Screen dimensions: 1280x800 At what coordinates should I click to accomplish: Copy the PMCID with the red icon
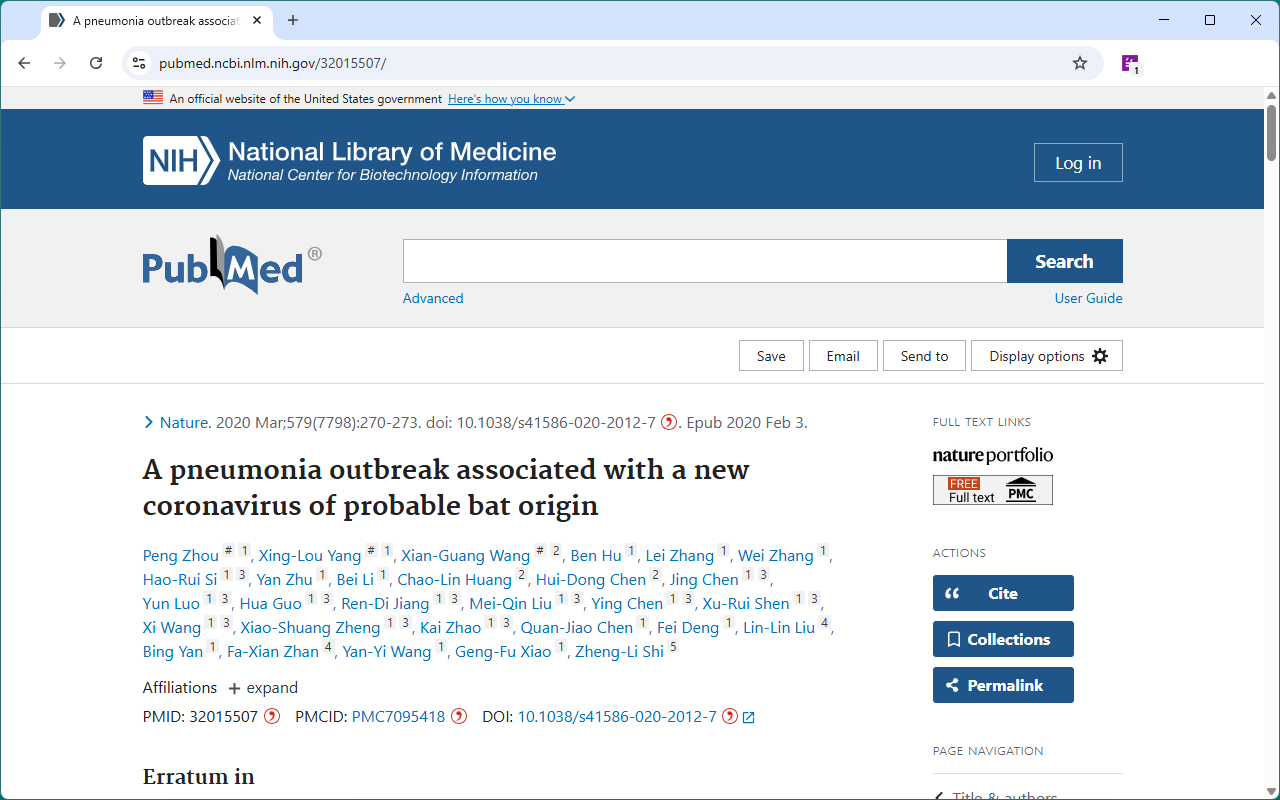pos(459,716)
